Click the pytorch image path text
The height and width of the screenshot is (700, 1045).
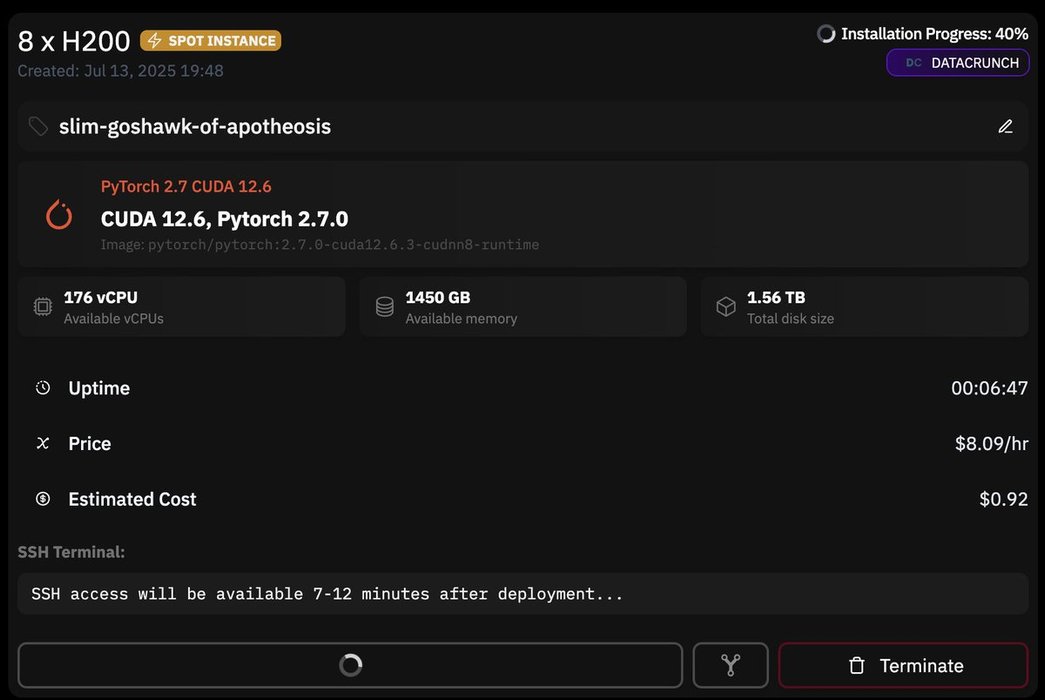(320, 245)
